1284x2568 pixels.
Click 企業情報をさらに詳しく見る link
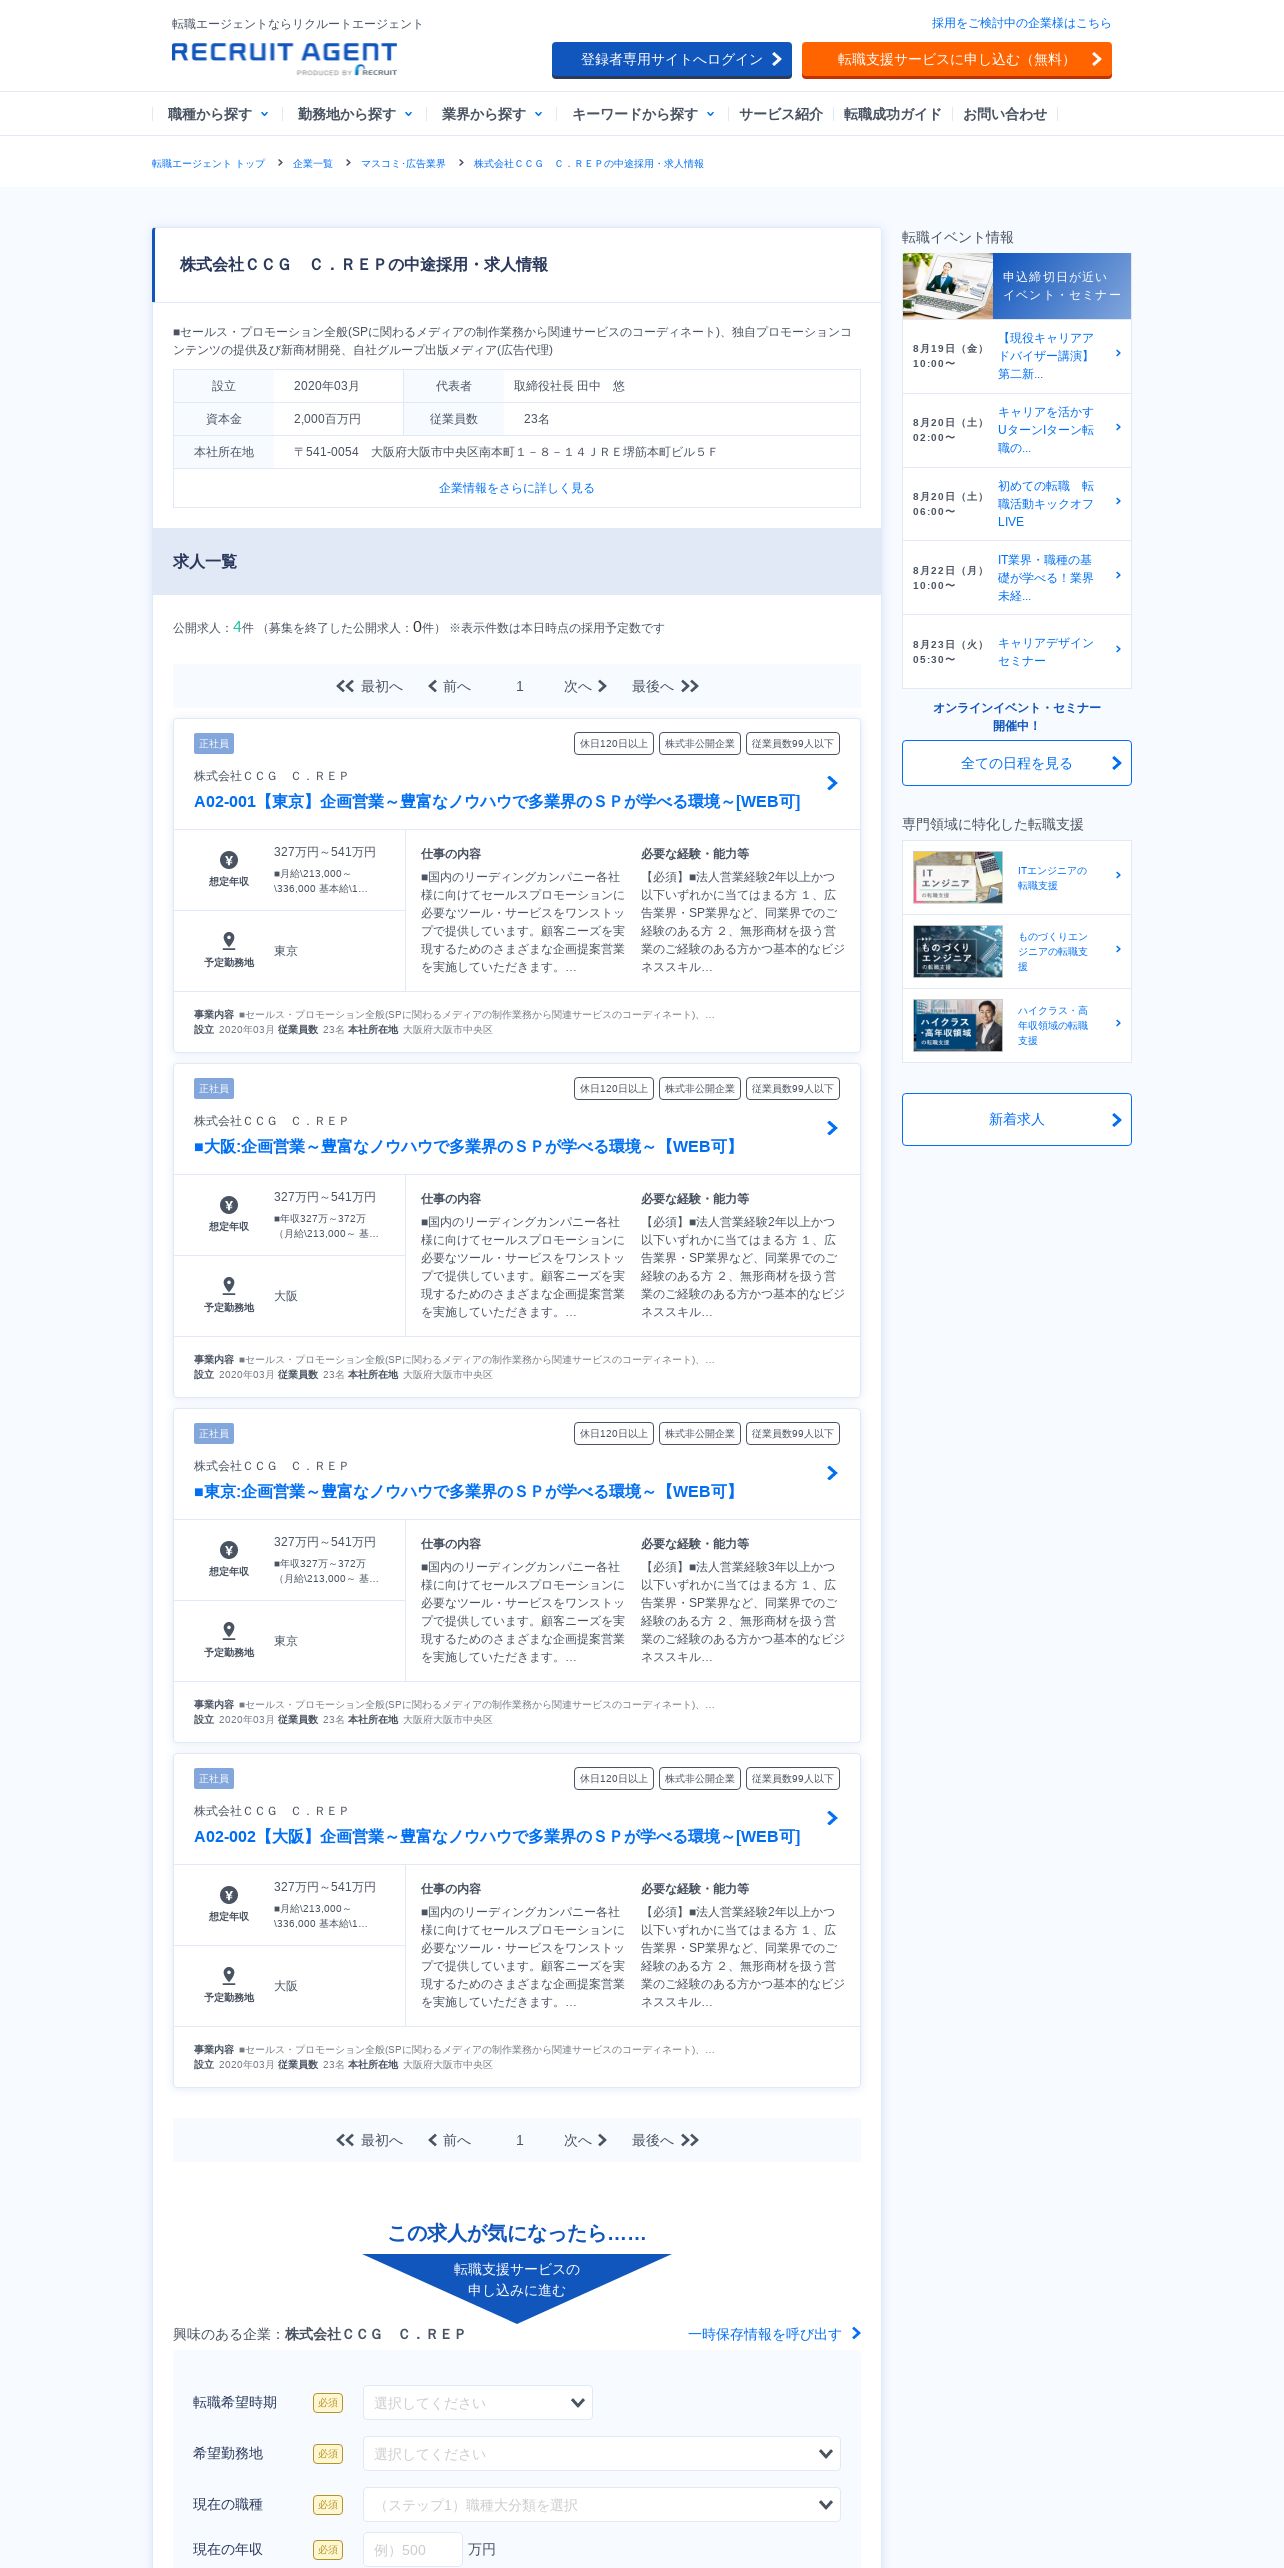click(516, 488)
